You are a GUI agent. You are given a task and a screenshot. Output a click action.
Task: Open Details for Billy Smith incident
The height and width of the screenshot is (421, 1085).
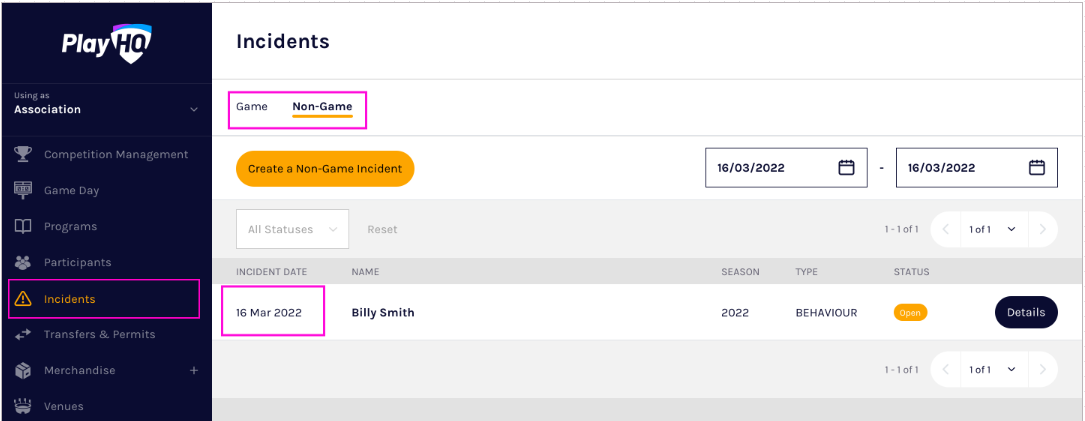pyautogui.click(x=1025, y=312)
